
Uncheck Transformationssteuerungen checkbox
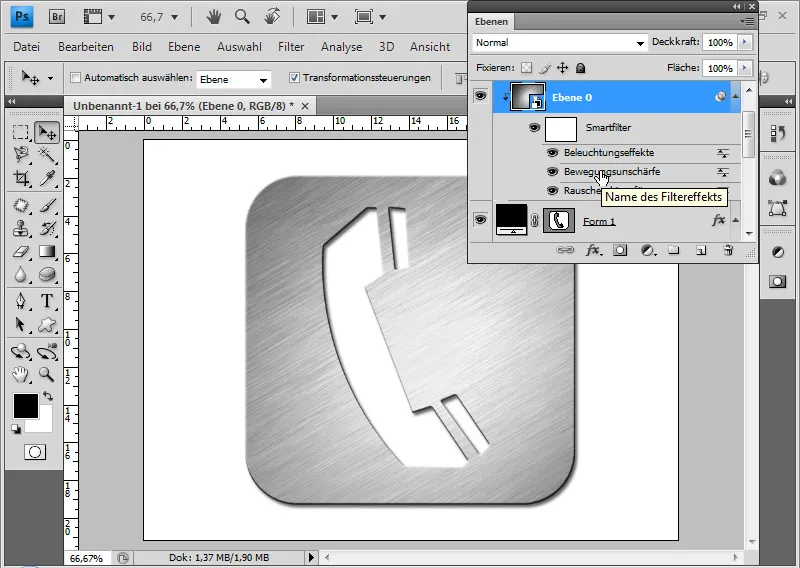point(294,78)
